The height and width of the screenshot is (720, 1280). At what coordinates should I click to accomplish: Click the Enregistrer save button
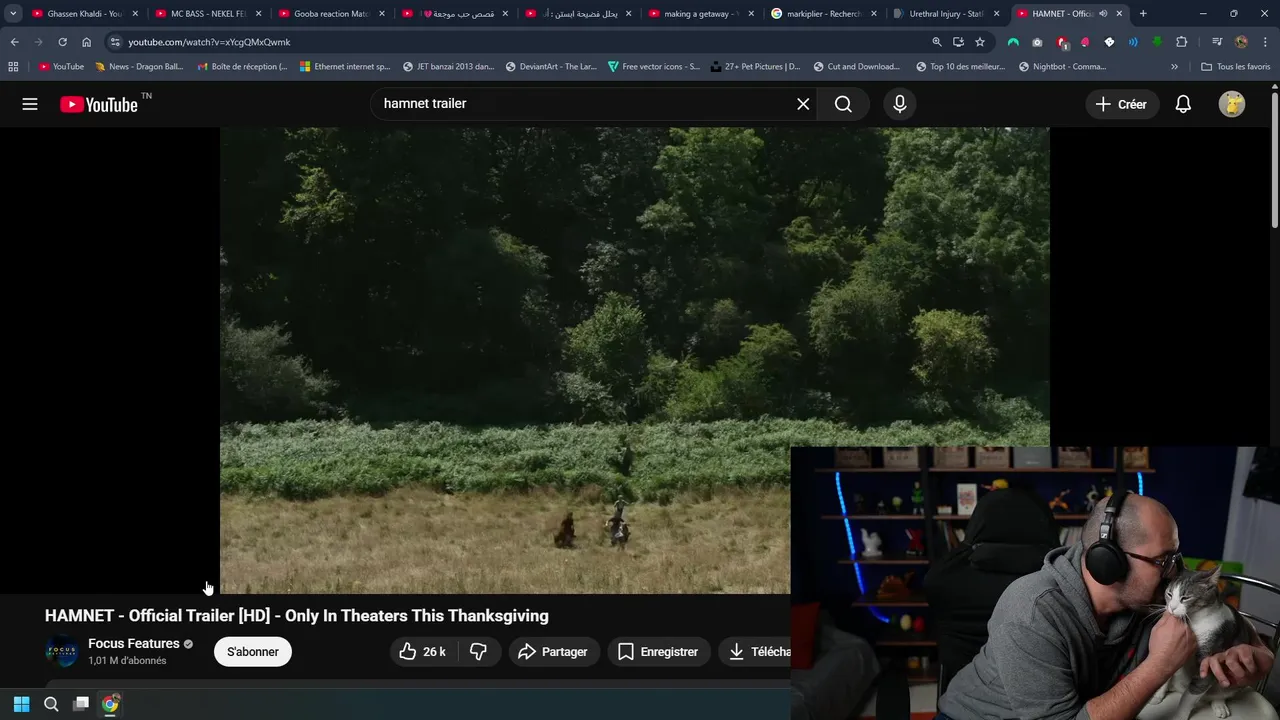coord(658,652)
